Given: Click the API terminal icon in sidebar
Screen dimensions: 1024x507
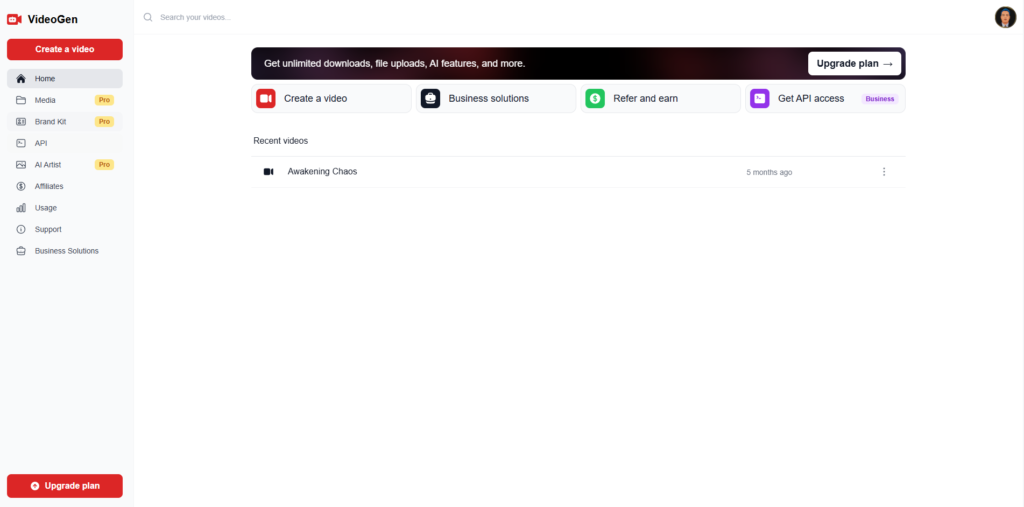Looking at the screenshot, I should [21, 143].
